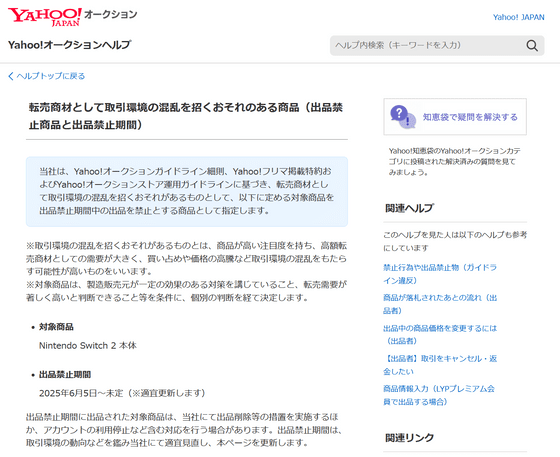Click the オークション text beside the logo
The height and width of the screenshot is (457, 560).
point(110,14)
